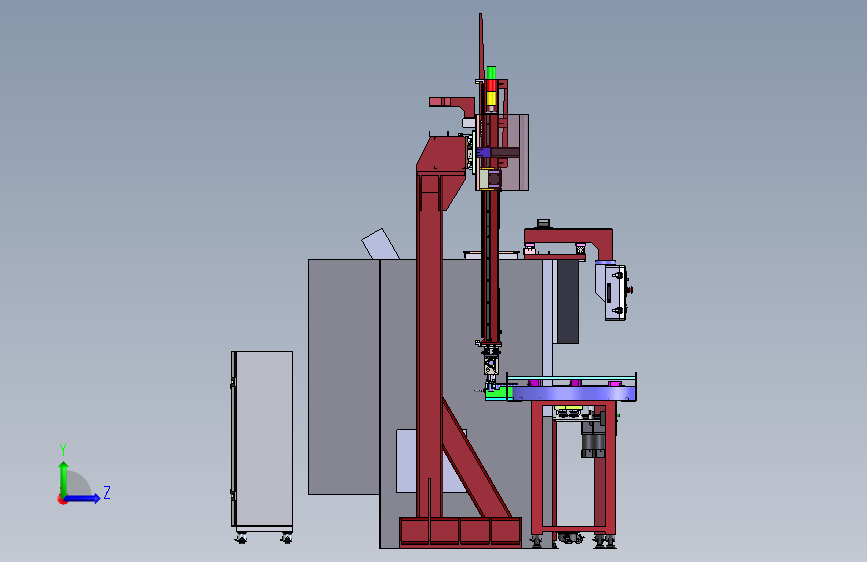Click the red X axis ball on the triad
Image resolution: width=867 pixels, height=562 pixels.
62,499
